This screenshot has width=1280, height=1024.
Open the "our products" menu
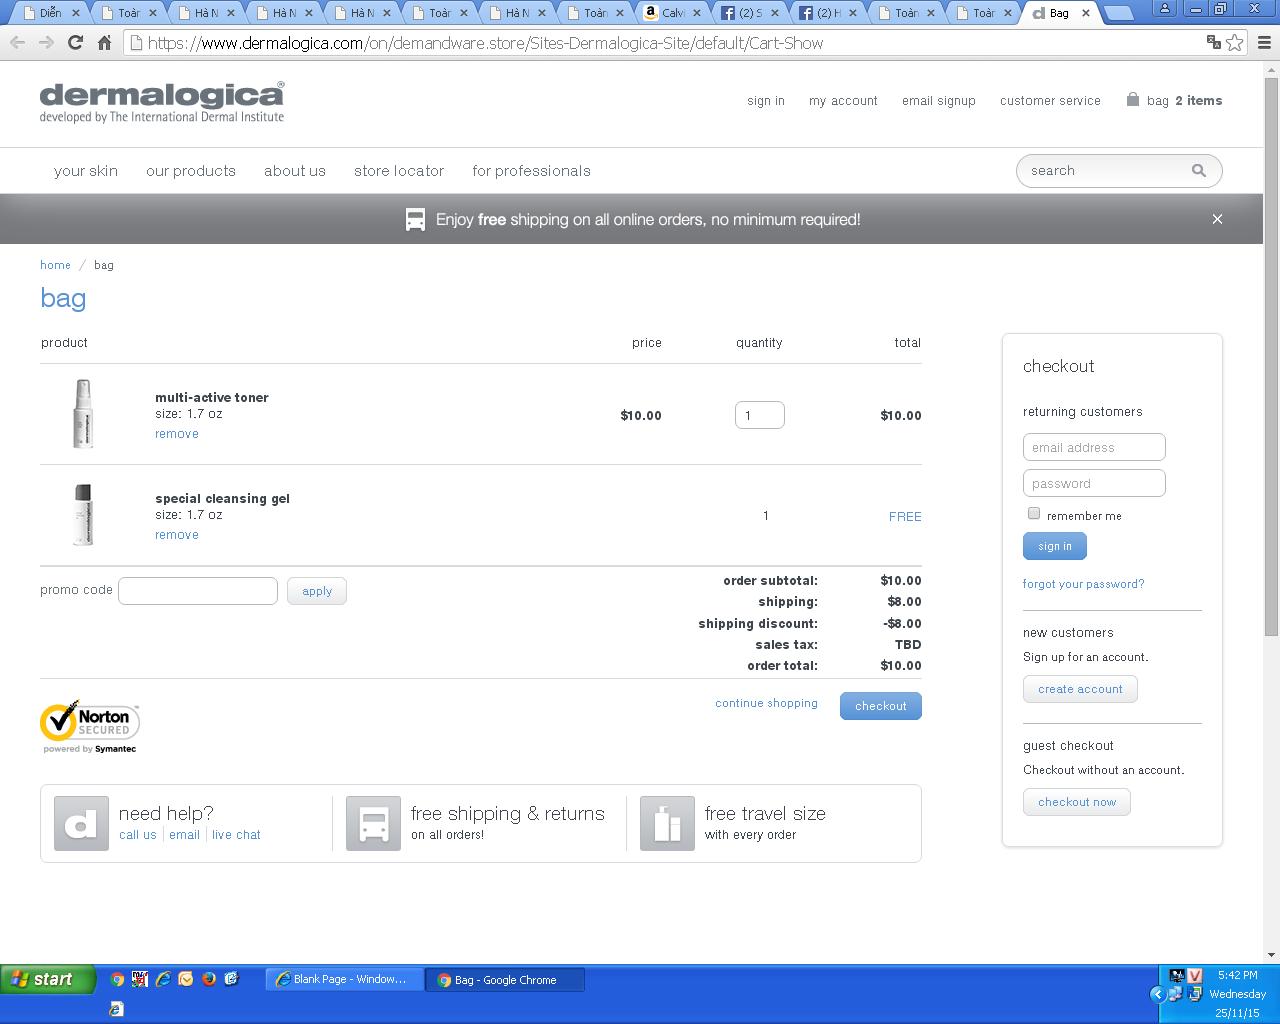click(x=191, y=171)
